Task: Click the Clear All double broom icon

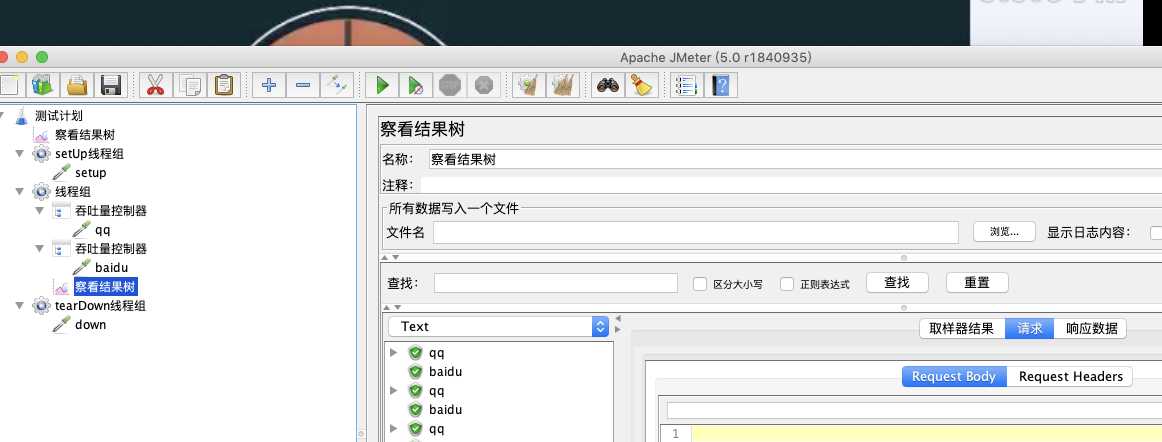Action: 562,85
